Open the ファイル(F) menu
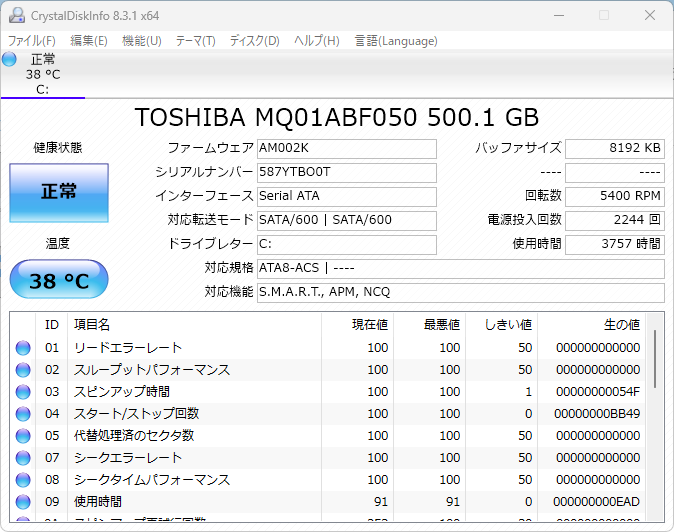The height and width of the screenshot is (532, 674). [32, 41]
